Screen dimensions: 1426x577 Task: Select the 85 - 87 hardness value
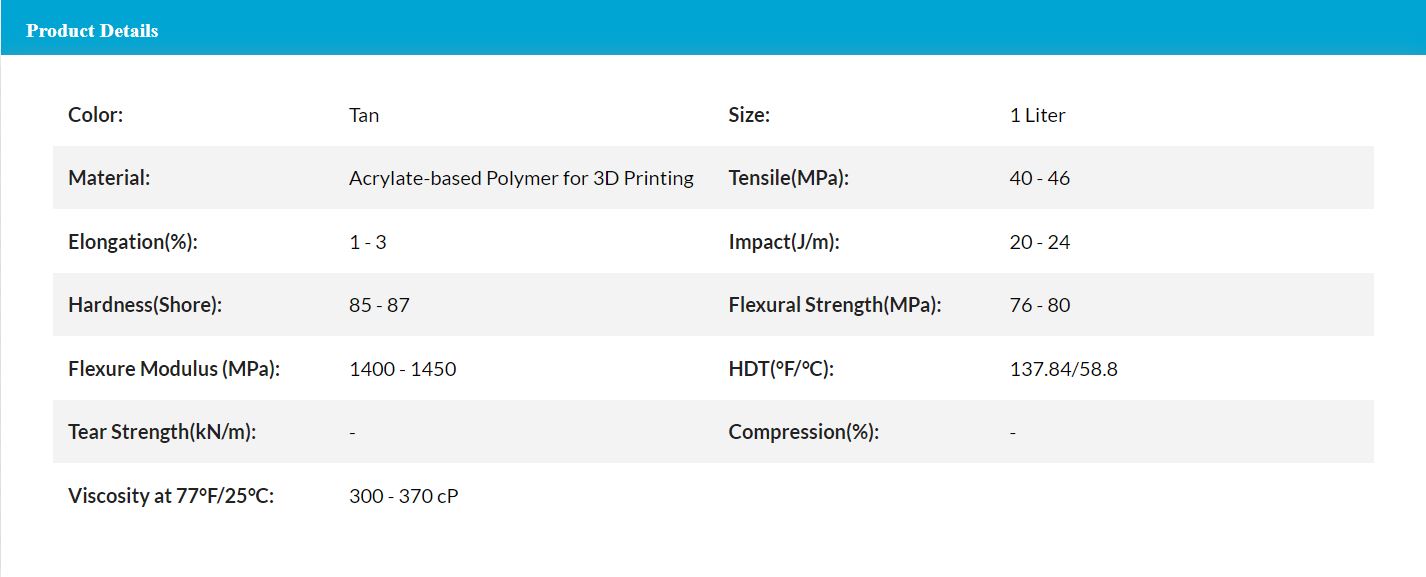click(x=379, y=305)
